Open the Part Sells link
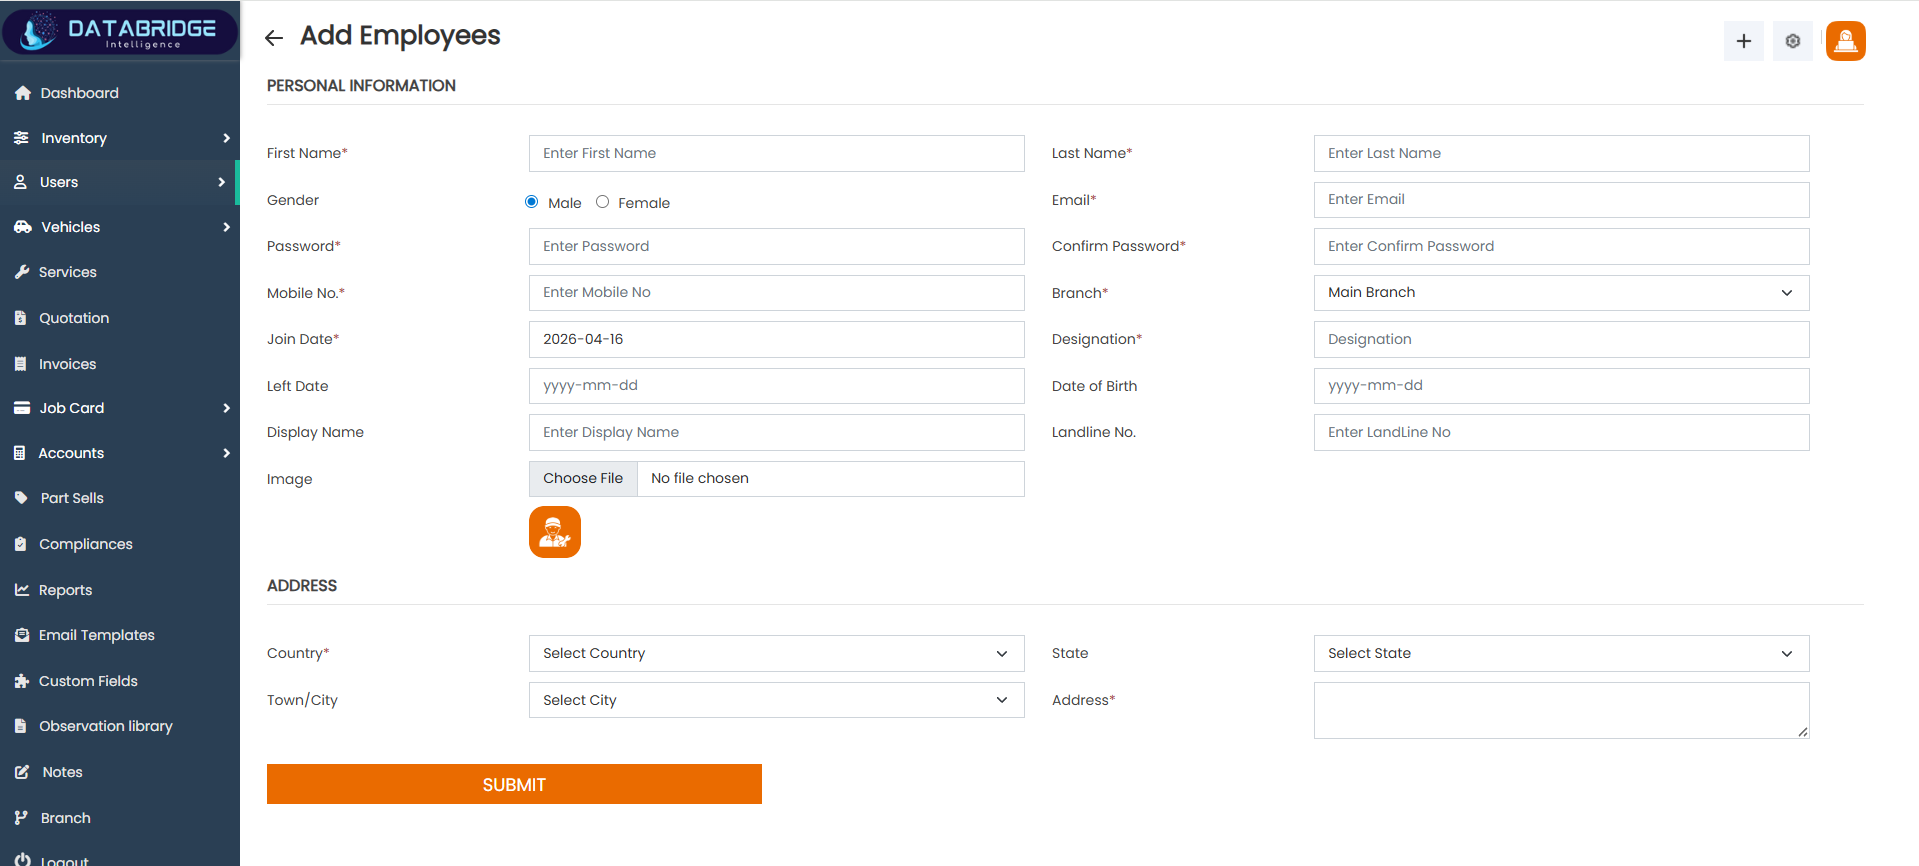 click(72, 498)
